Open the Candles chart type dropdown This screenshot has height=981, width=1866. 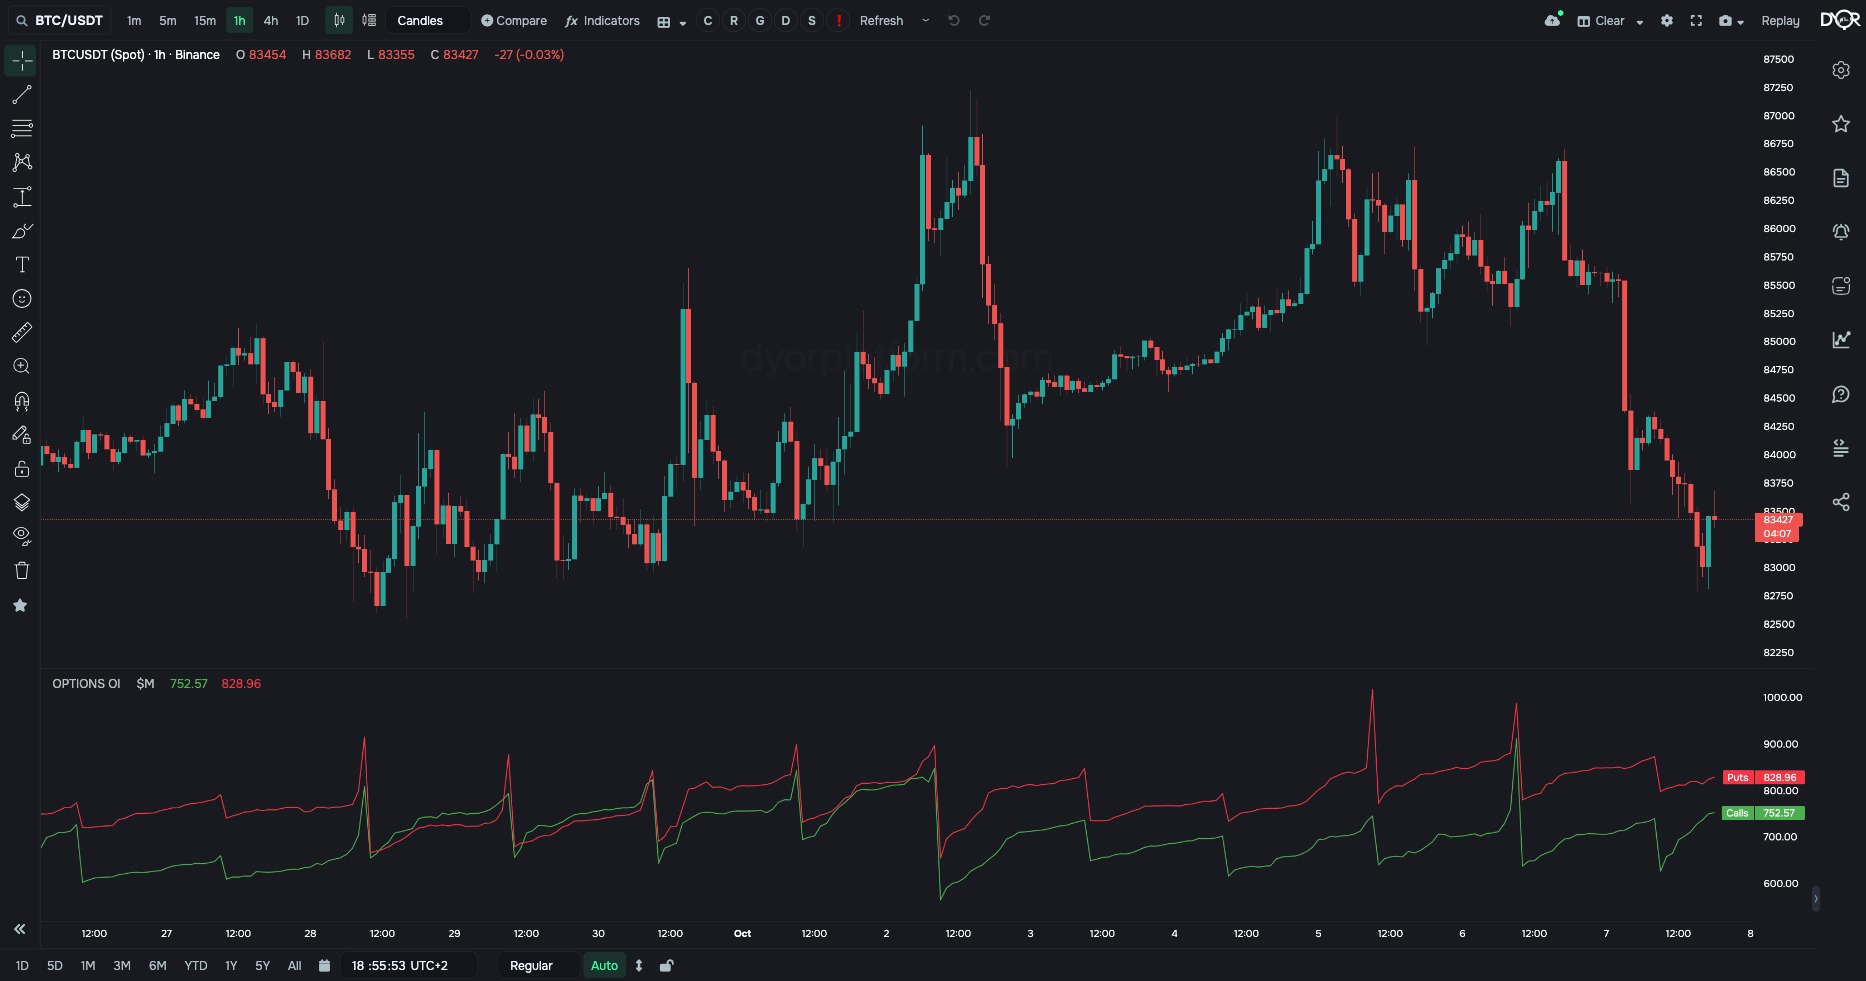[428, 20]
